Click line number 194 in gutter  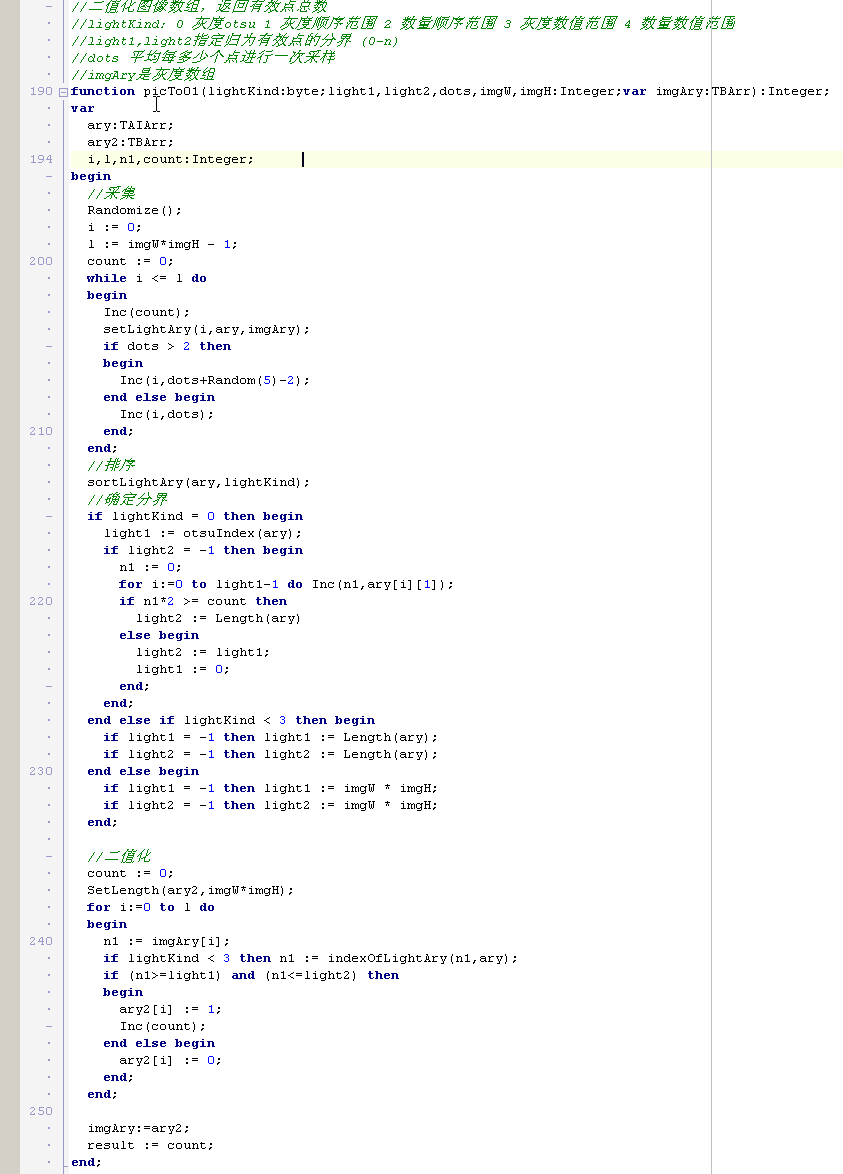(40, 159)
